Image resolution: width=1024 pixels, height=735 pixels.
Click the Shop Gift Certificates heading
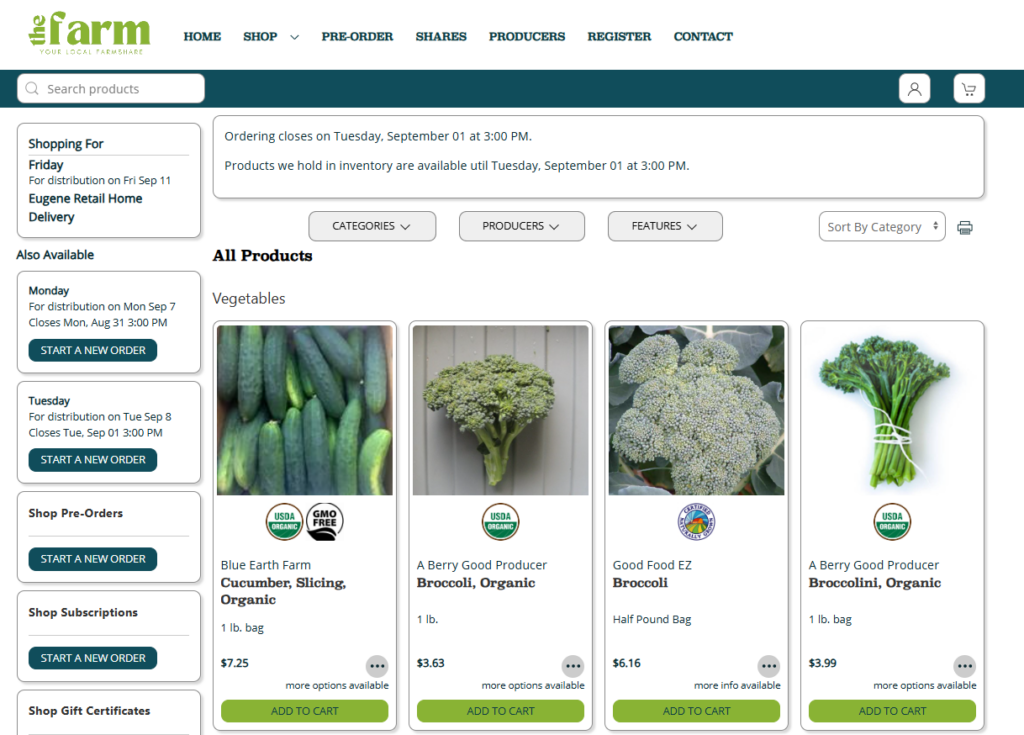89,711
